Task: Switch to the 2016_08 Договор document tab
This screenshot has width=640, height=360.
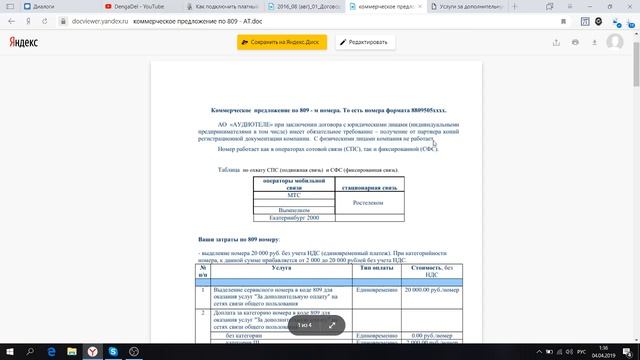Action: tap(303, 7)
